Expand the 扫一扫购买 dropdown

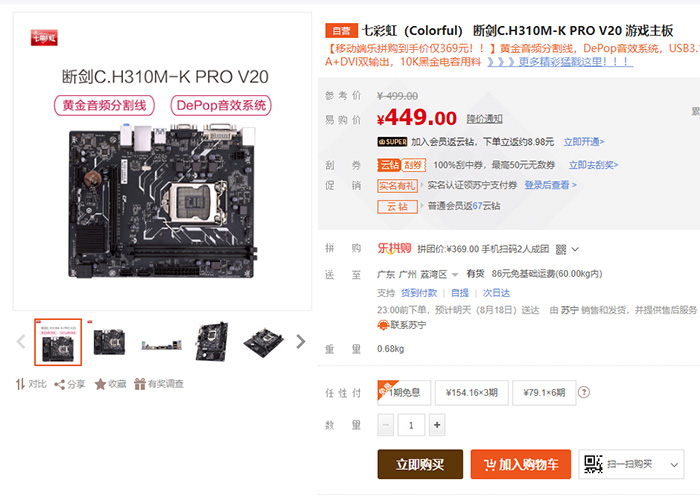click(x=674, y=465)
